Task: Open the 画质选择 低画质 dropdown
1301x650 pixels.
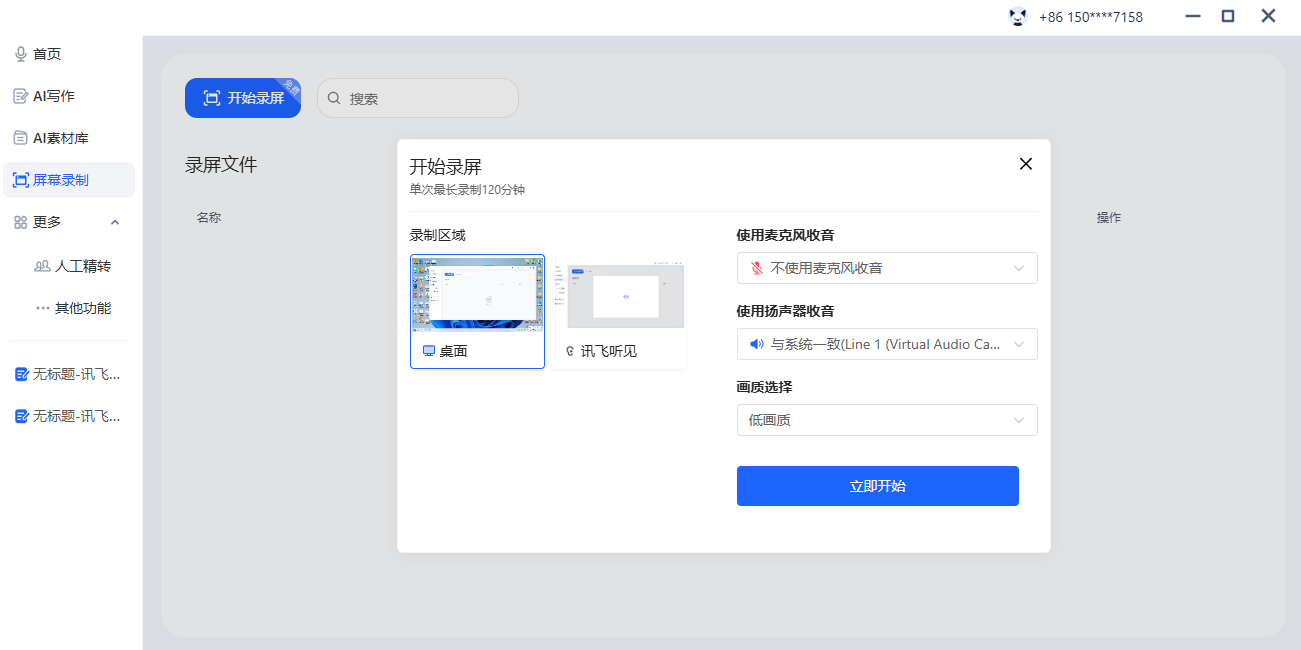Action: tap(886, 420)
